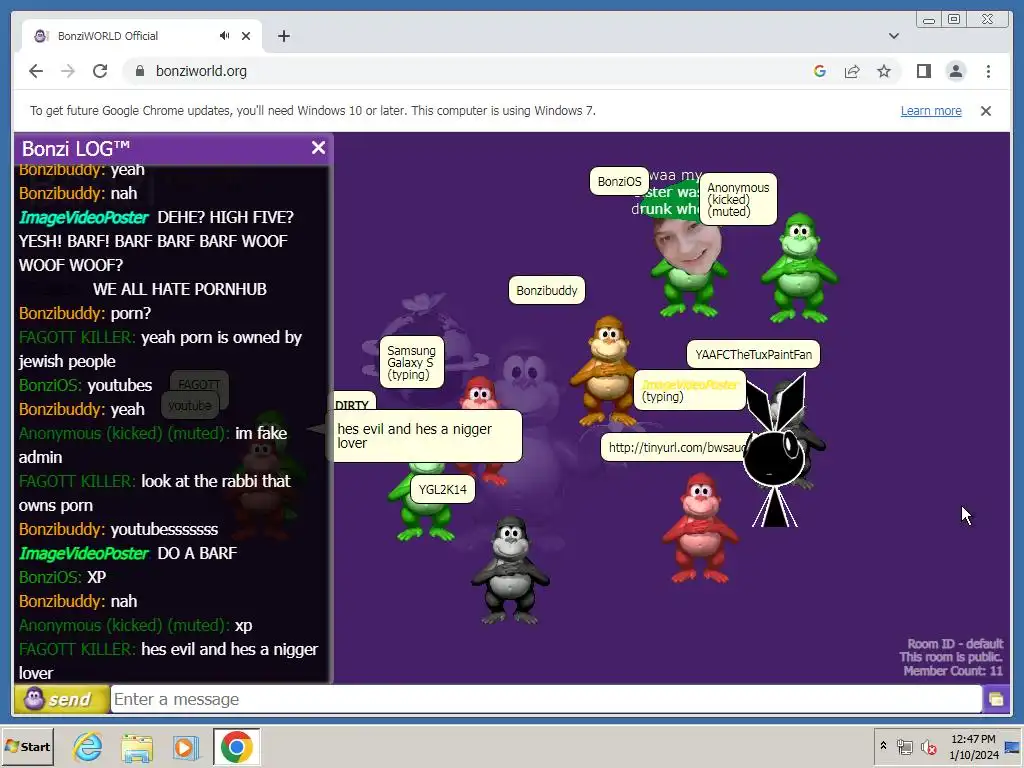Click the log line 'Bonzibuddy: youtubessssss'
This screenshot has width=1024, height=768.
click(x=118, y=529)
